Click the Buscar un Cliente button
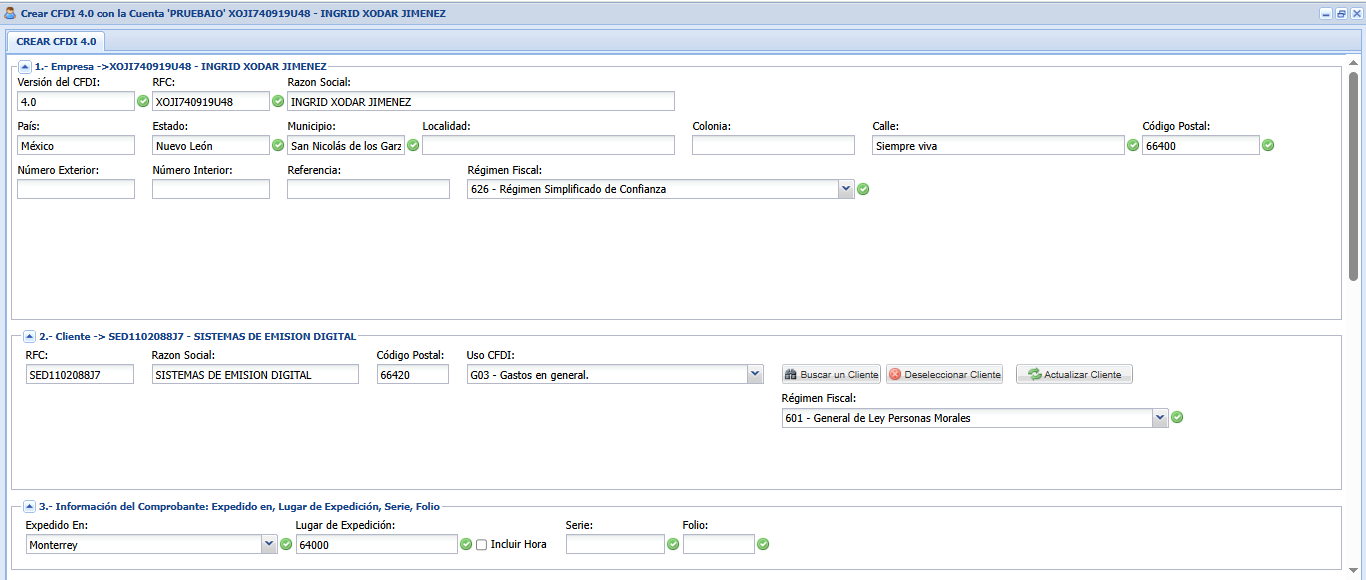Image resolution: width=1366 pixels, height=580 pixels. (x=831, y=375)
